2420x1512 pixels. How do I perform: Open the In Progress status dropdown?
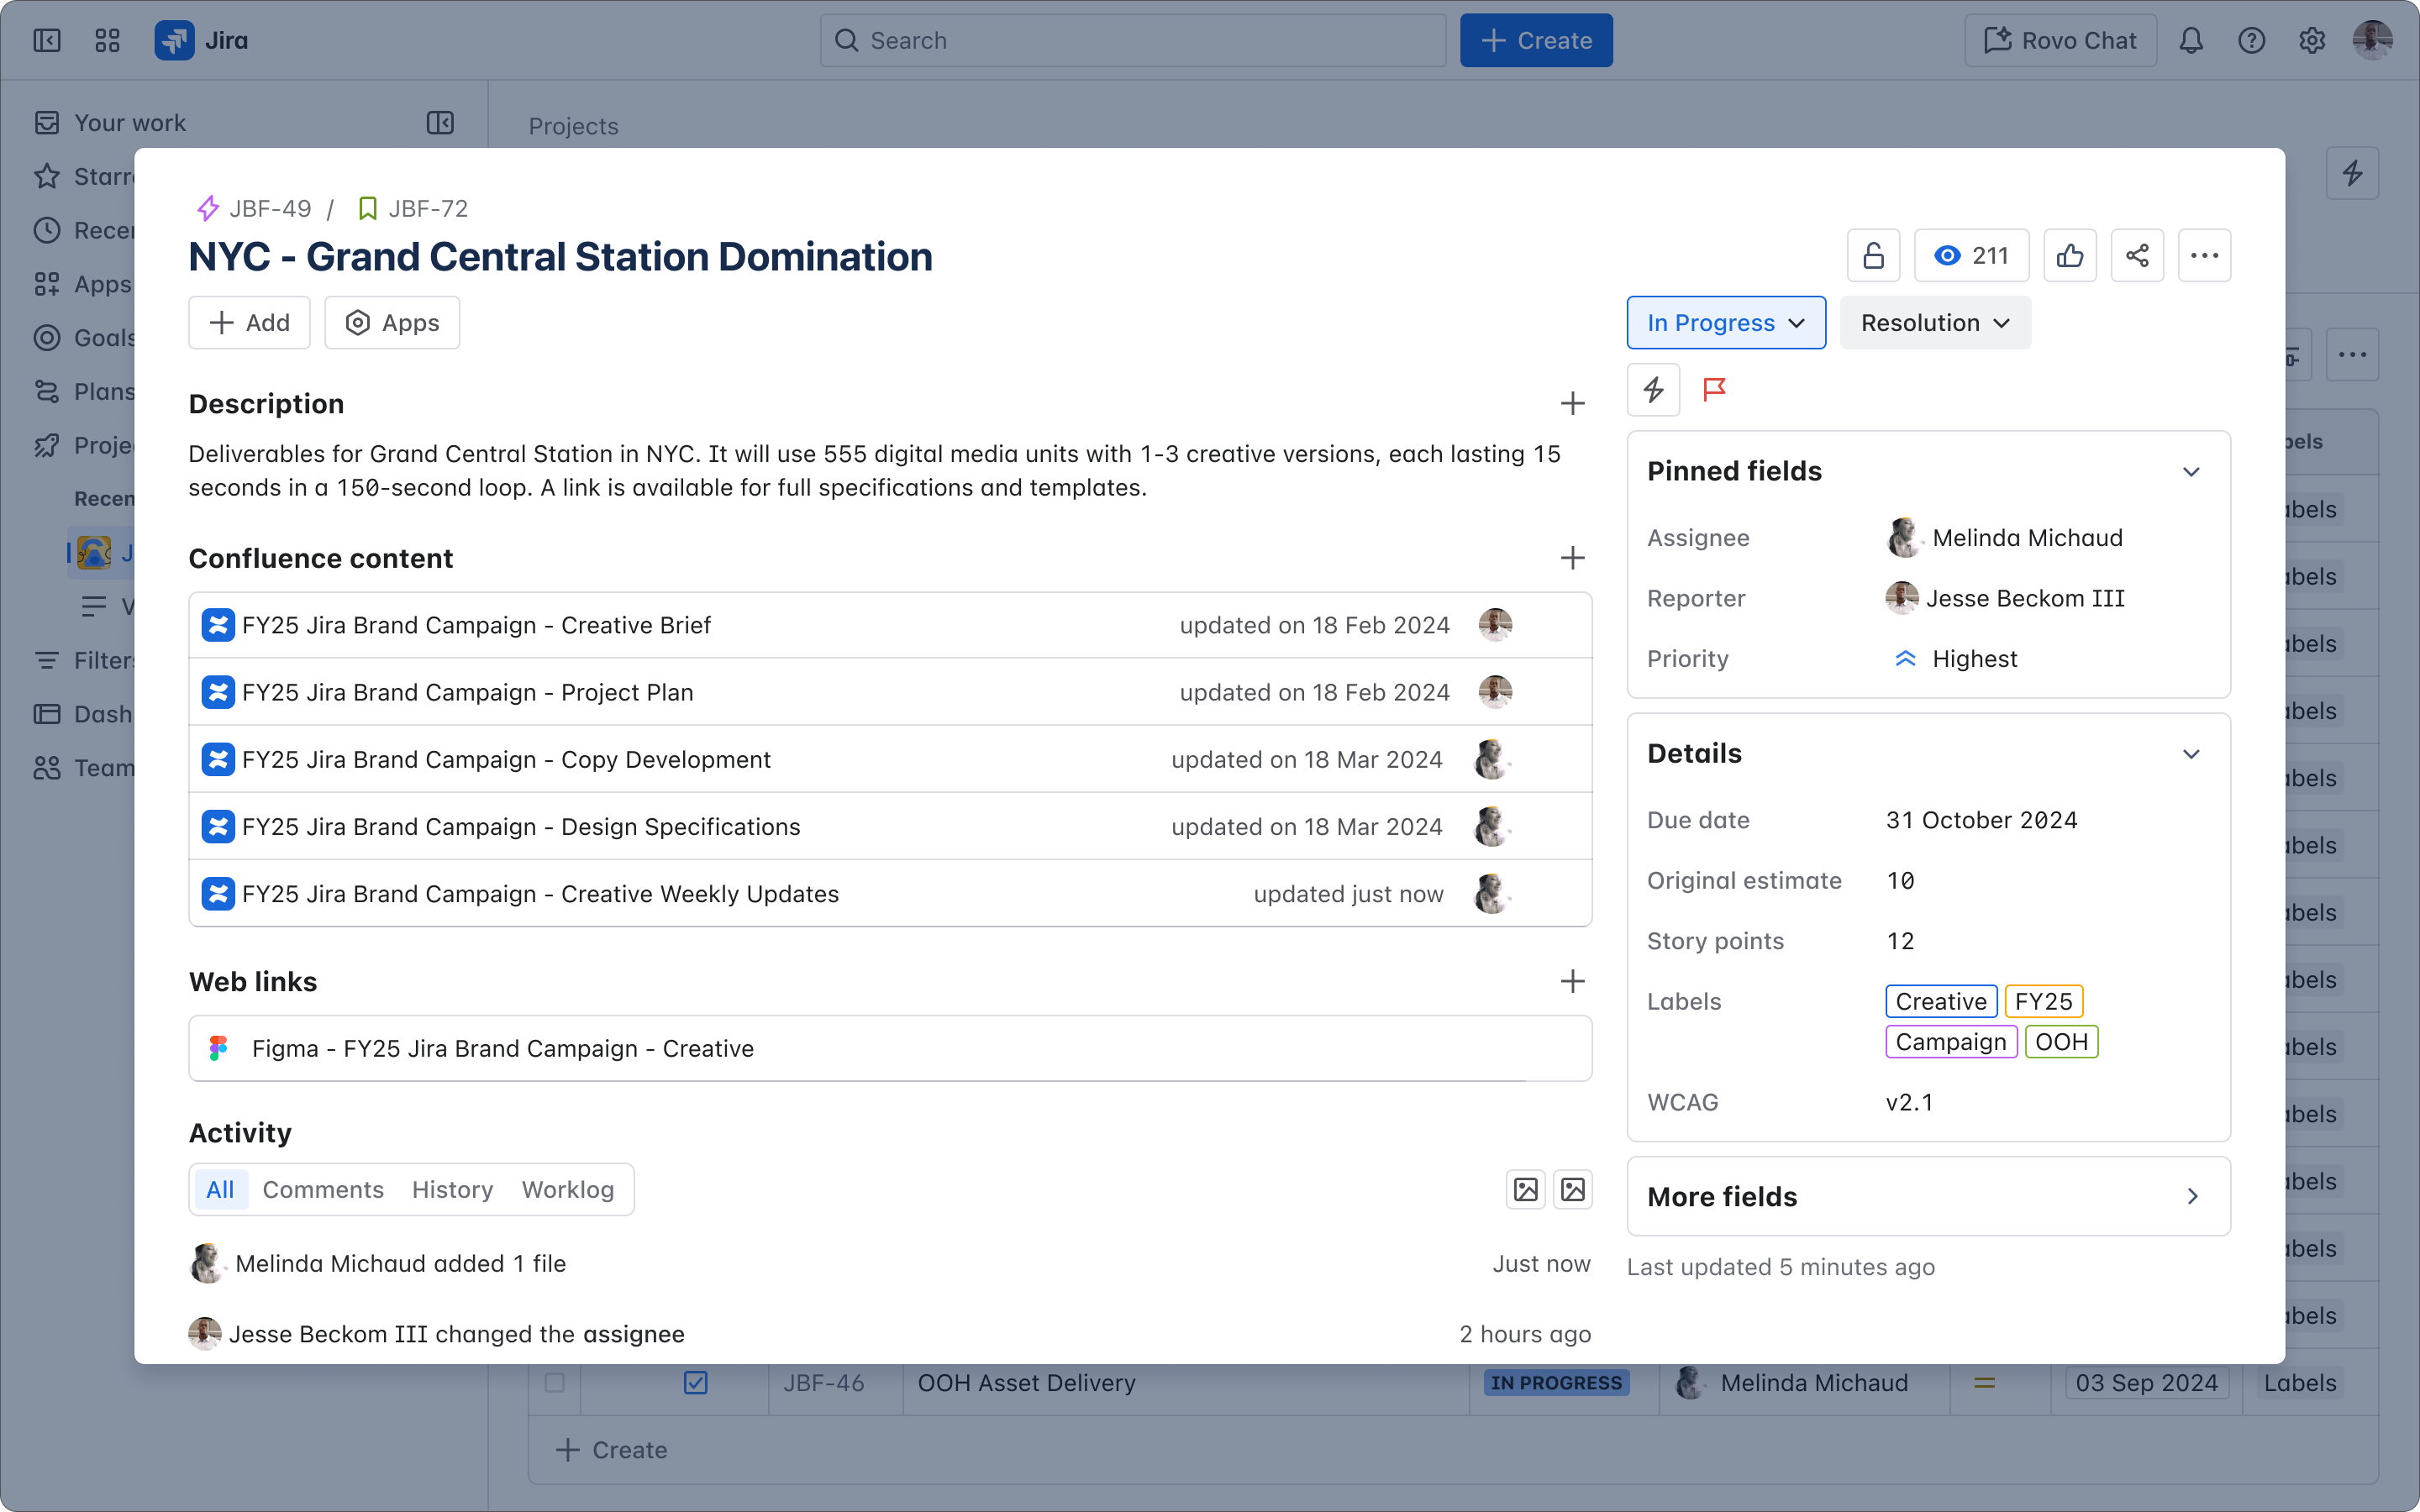(x=1725, y=322)
